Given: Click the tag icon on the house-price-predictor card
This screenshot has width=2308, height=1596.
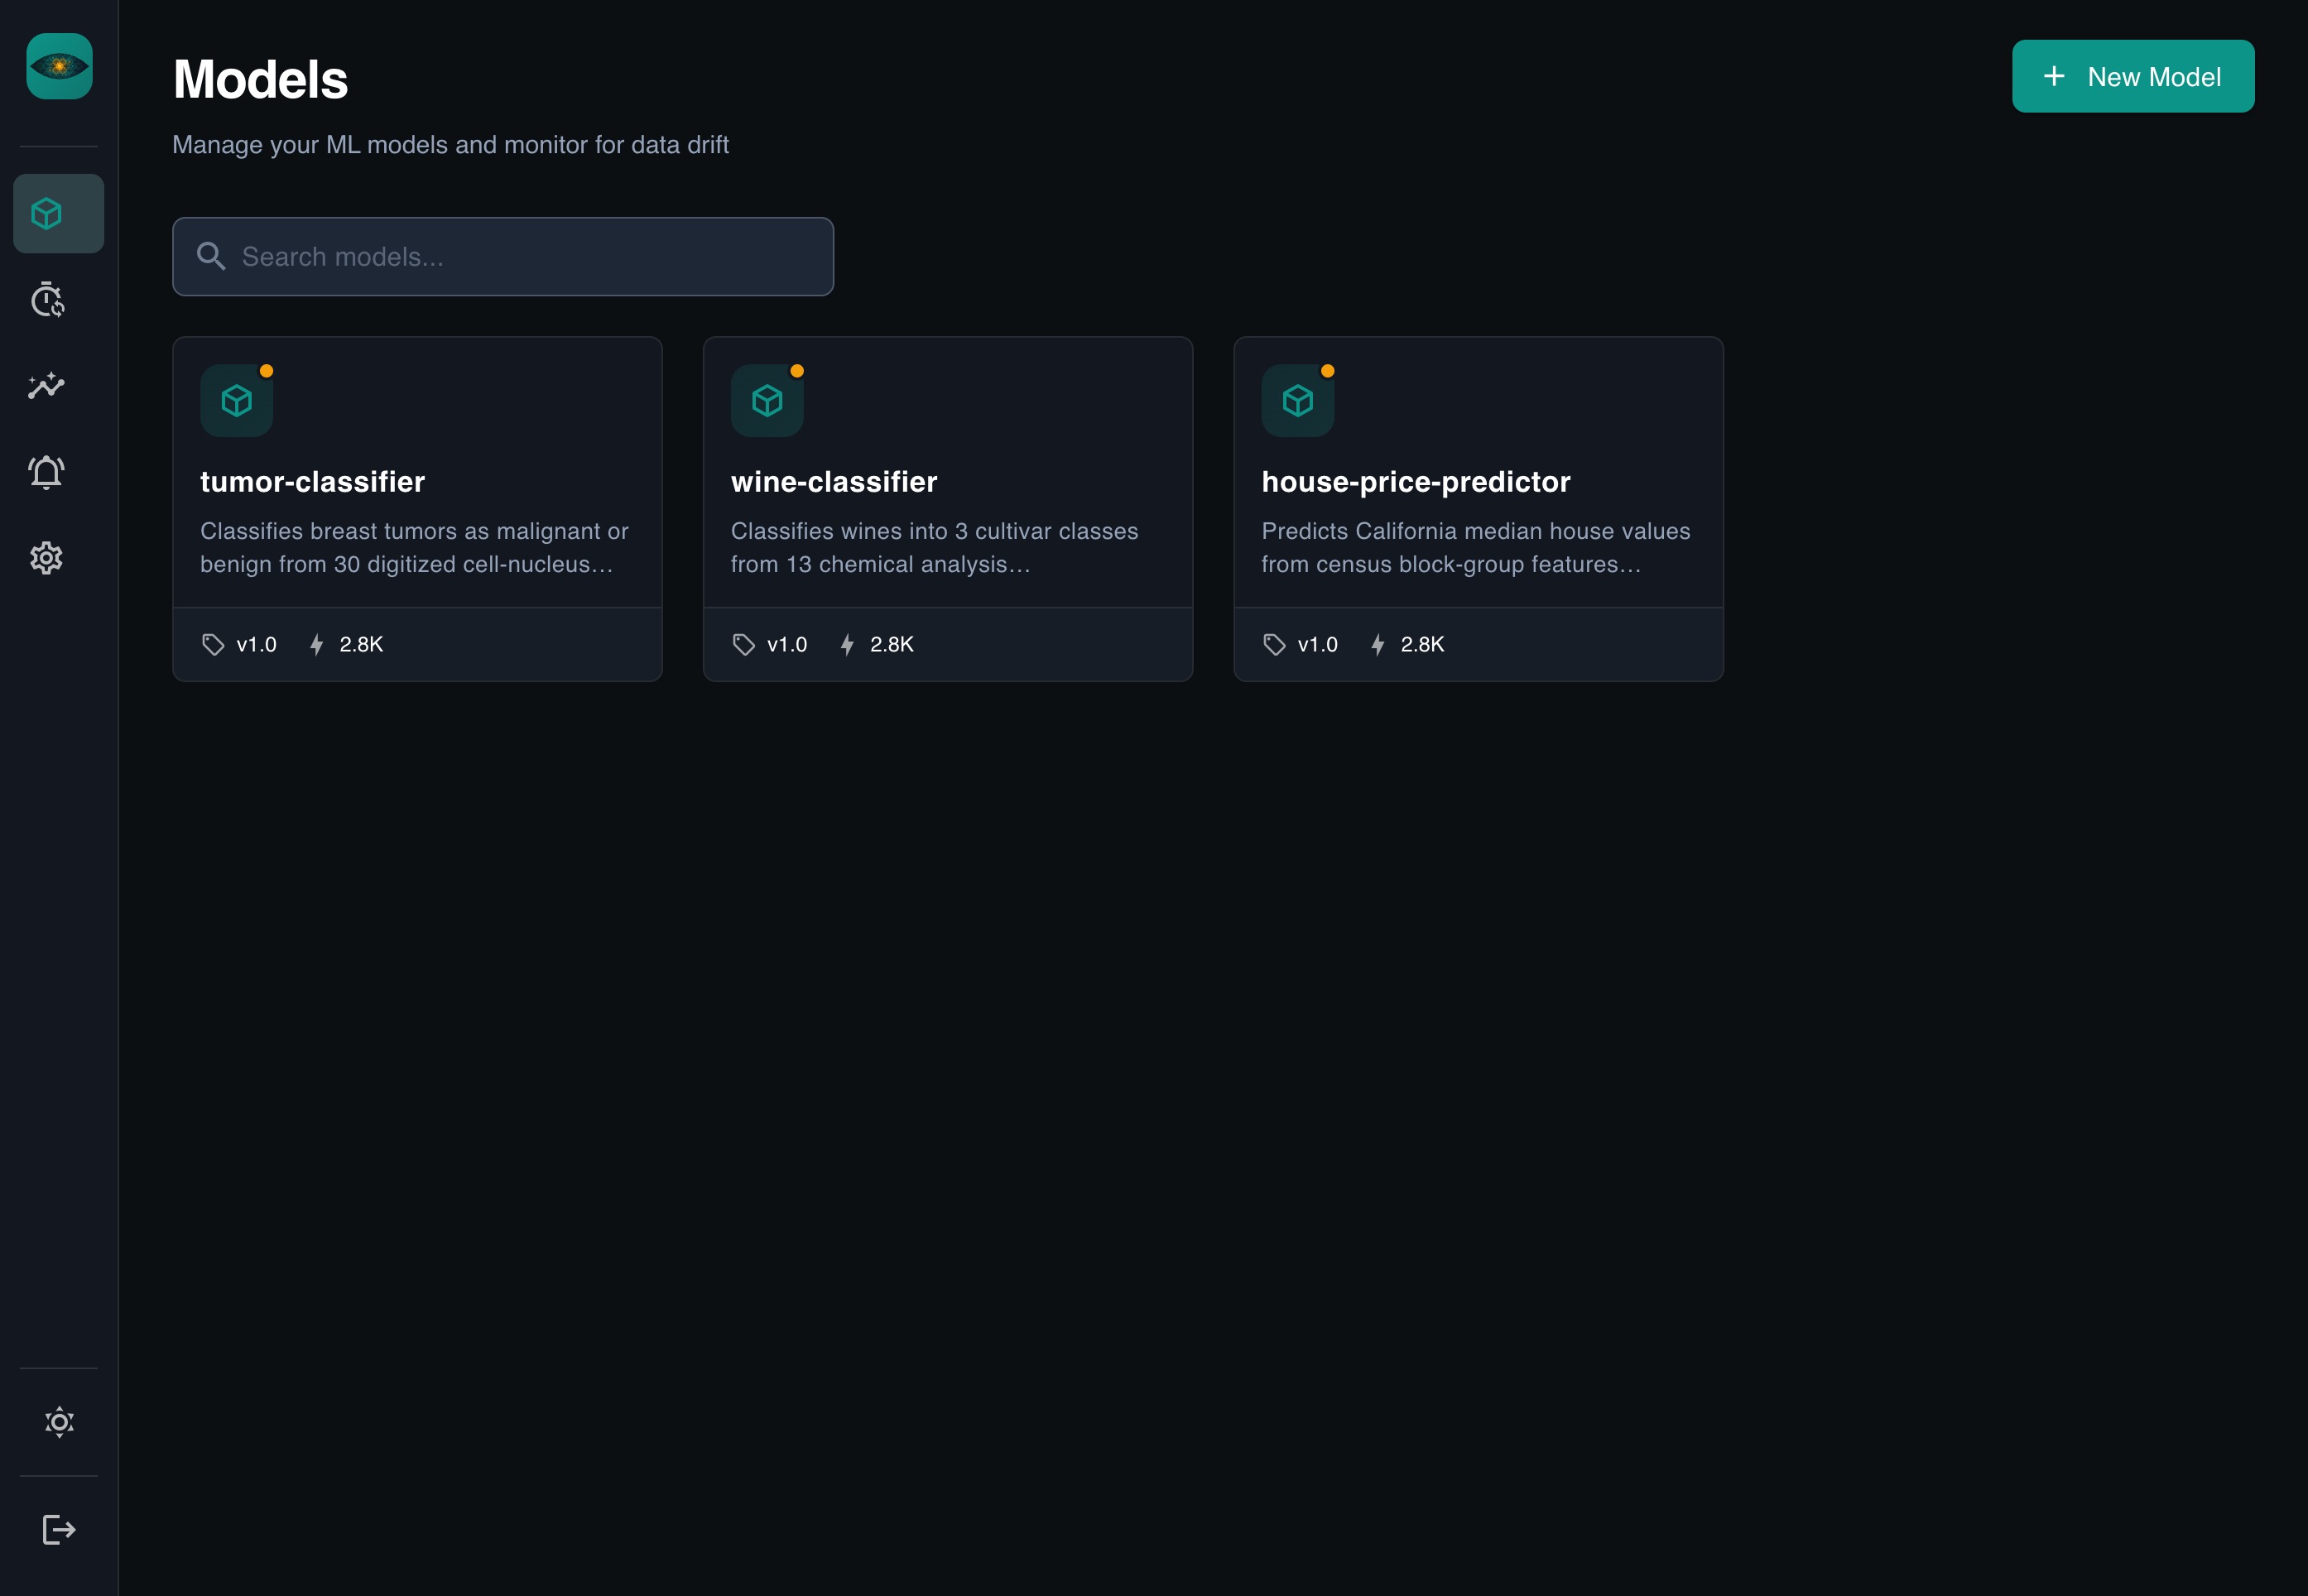Looking at the screenshot, I should [1274, 644].
